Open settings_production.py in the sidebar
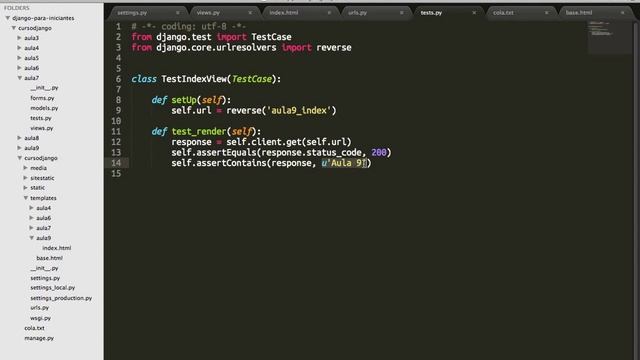Viewport: 640px width, 360px height. point(61,298)
